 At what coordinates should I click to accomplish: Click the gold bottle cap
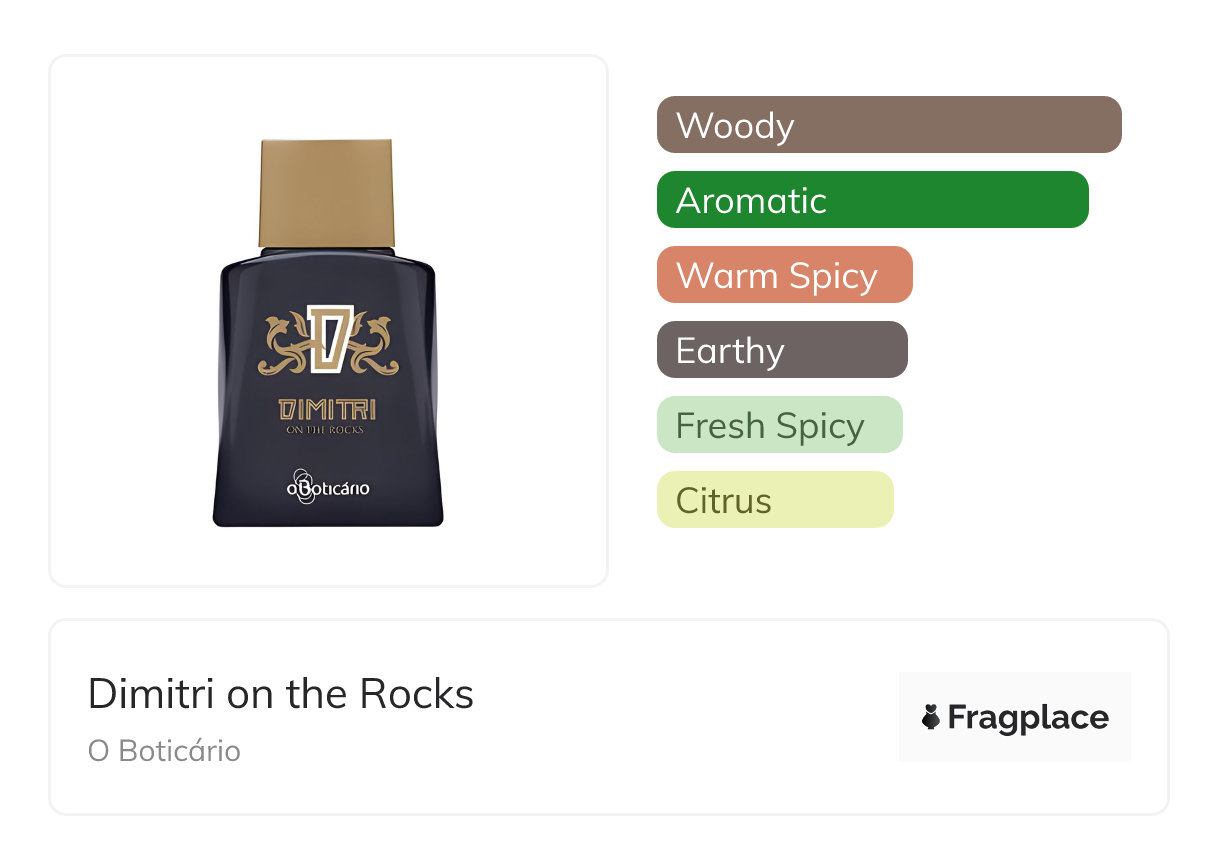coord(326,193)
